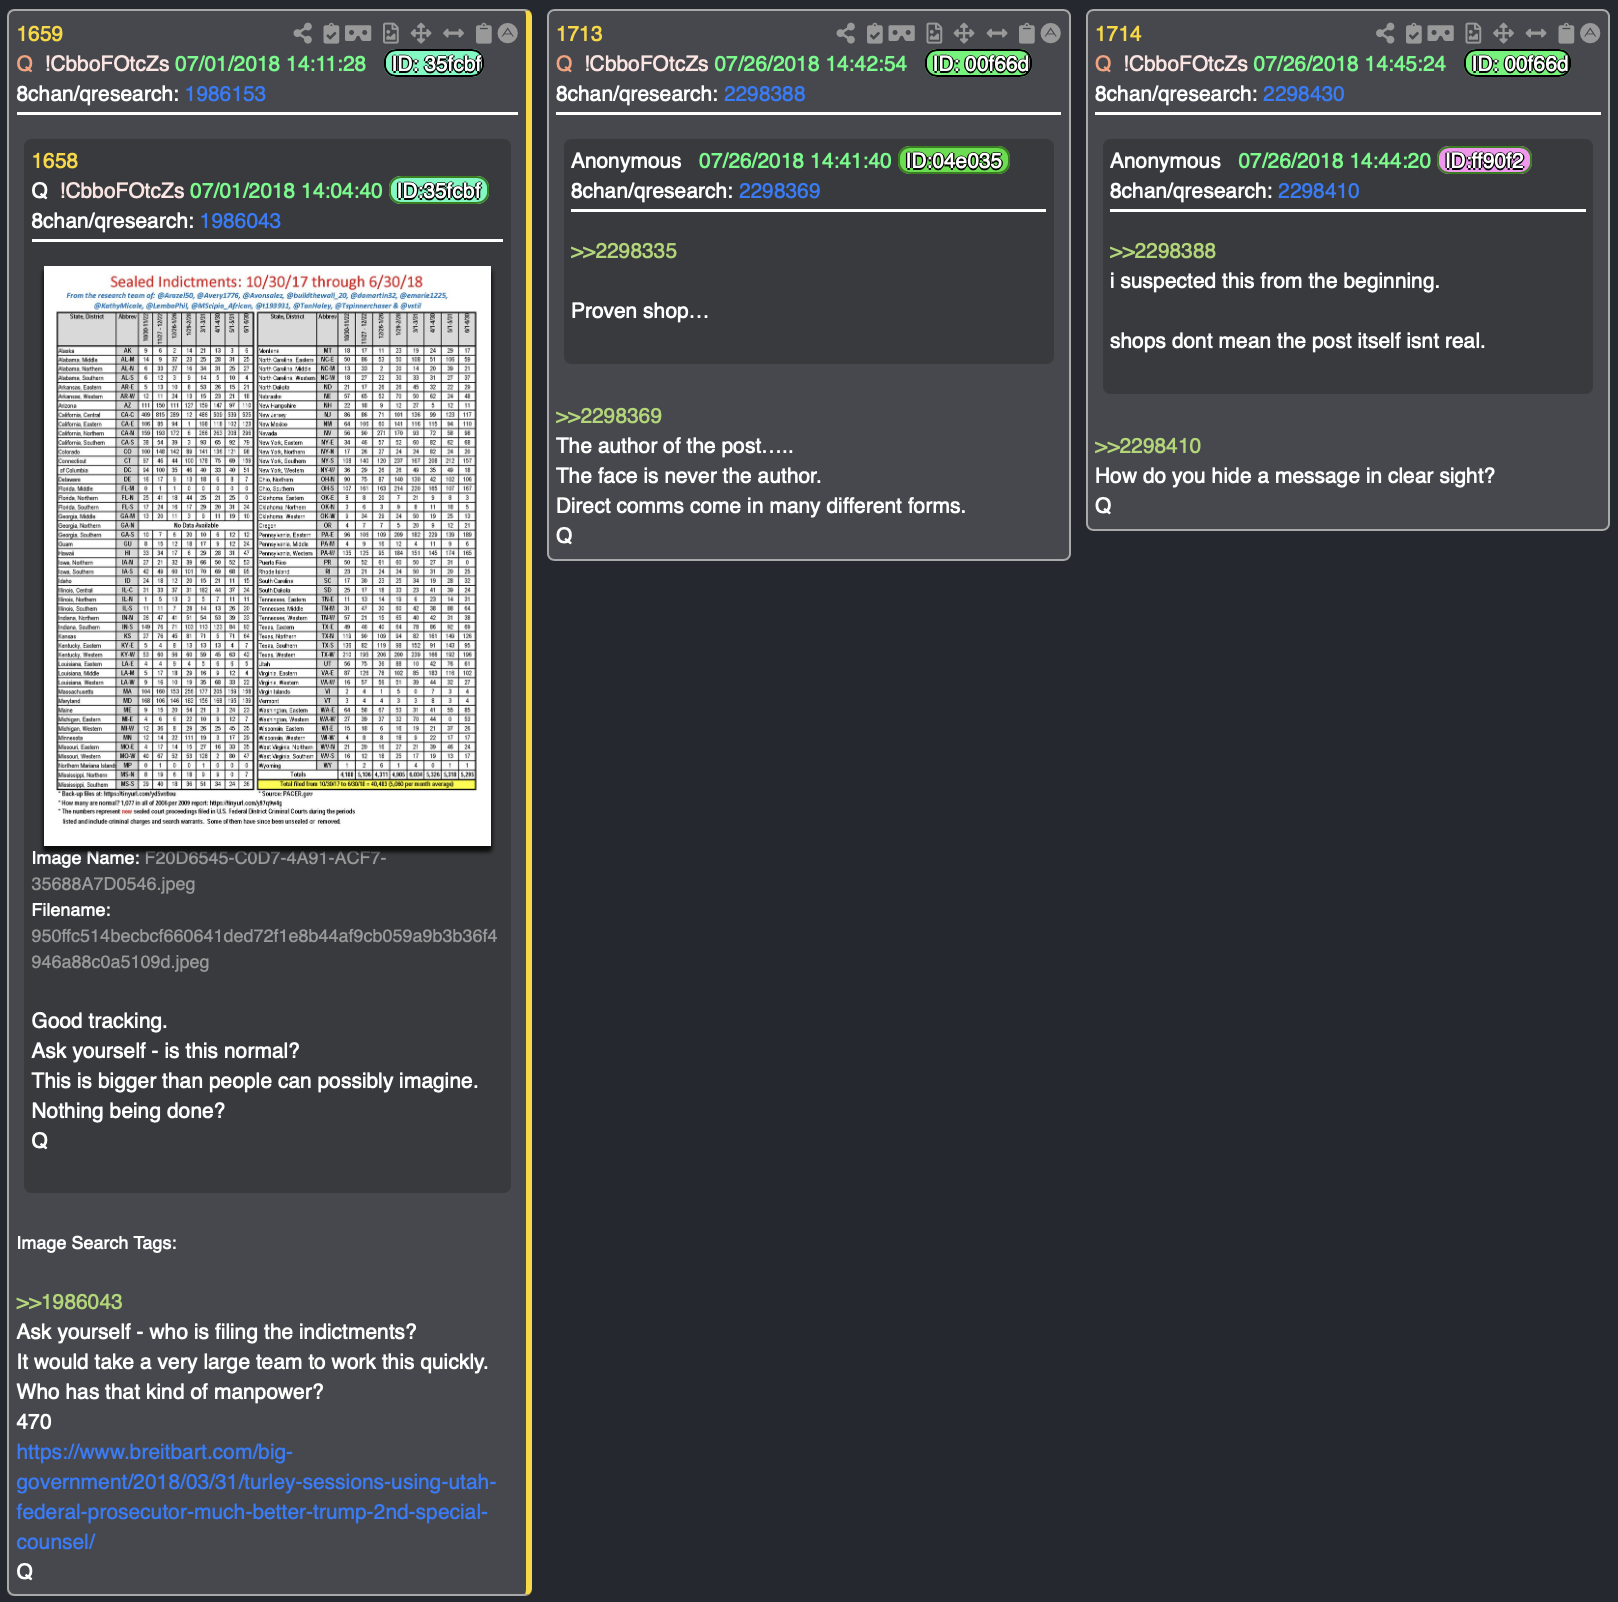Click the share icon on post 1659
This screenshot has width=1618, height=1602.
[x=302, y=33]
